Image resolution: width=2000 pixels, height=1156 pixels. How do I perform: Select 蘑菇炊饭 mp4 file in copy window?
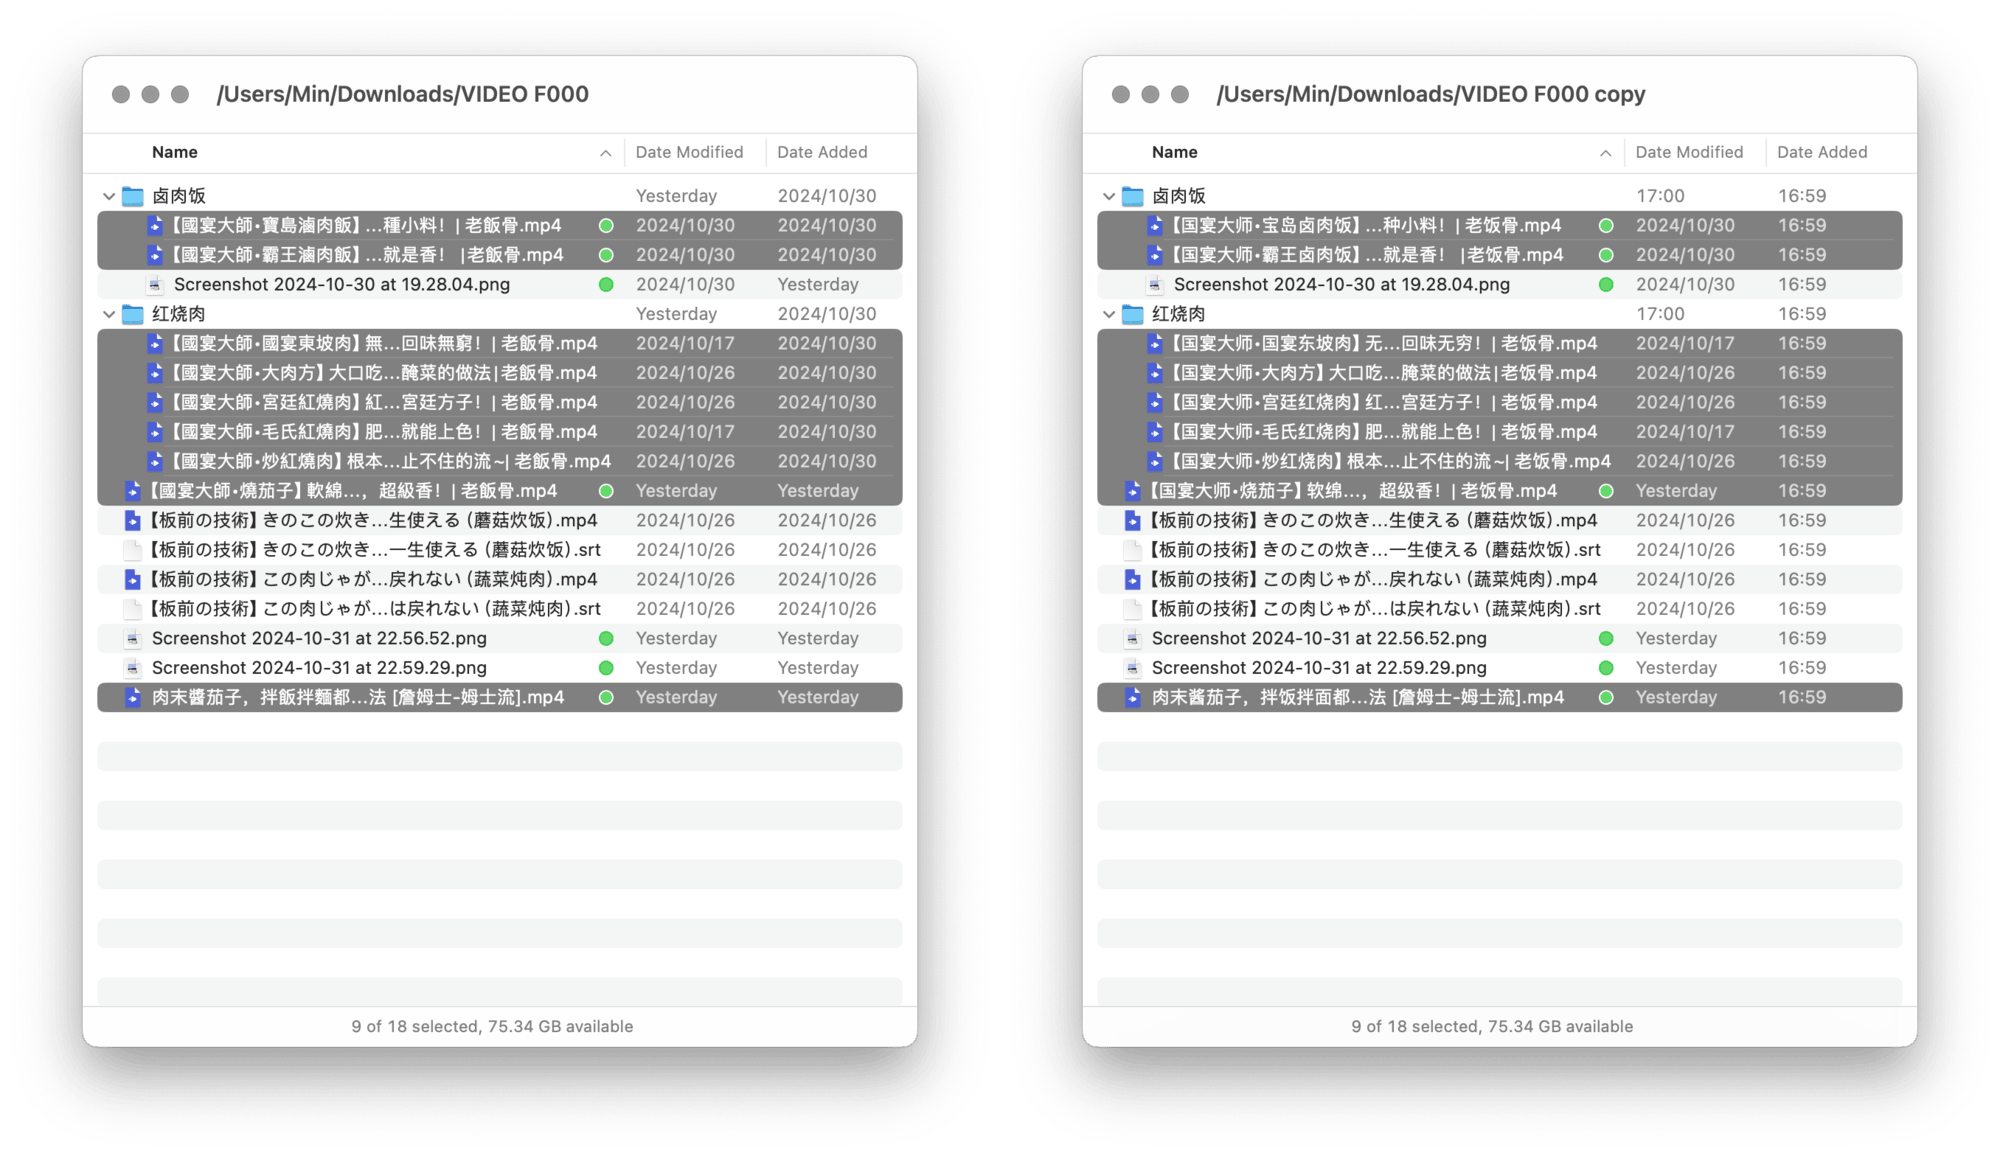click(x=1500, y=521)
